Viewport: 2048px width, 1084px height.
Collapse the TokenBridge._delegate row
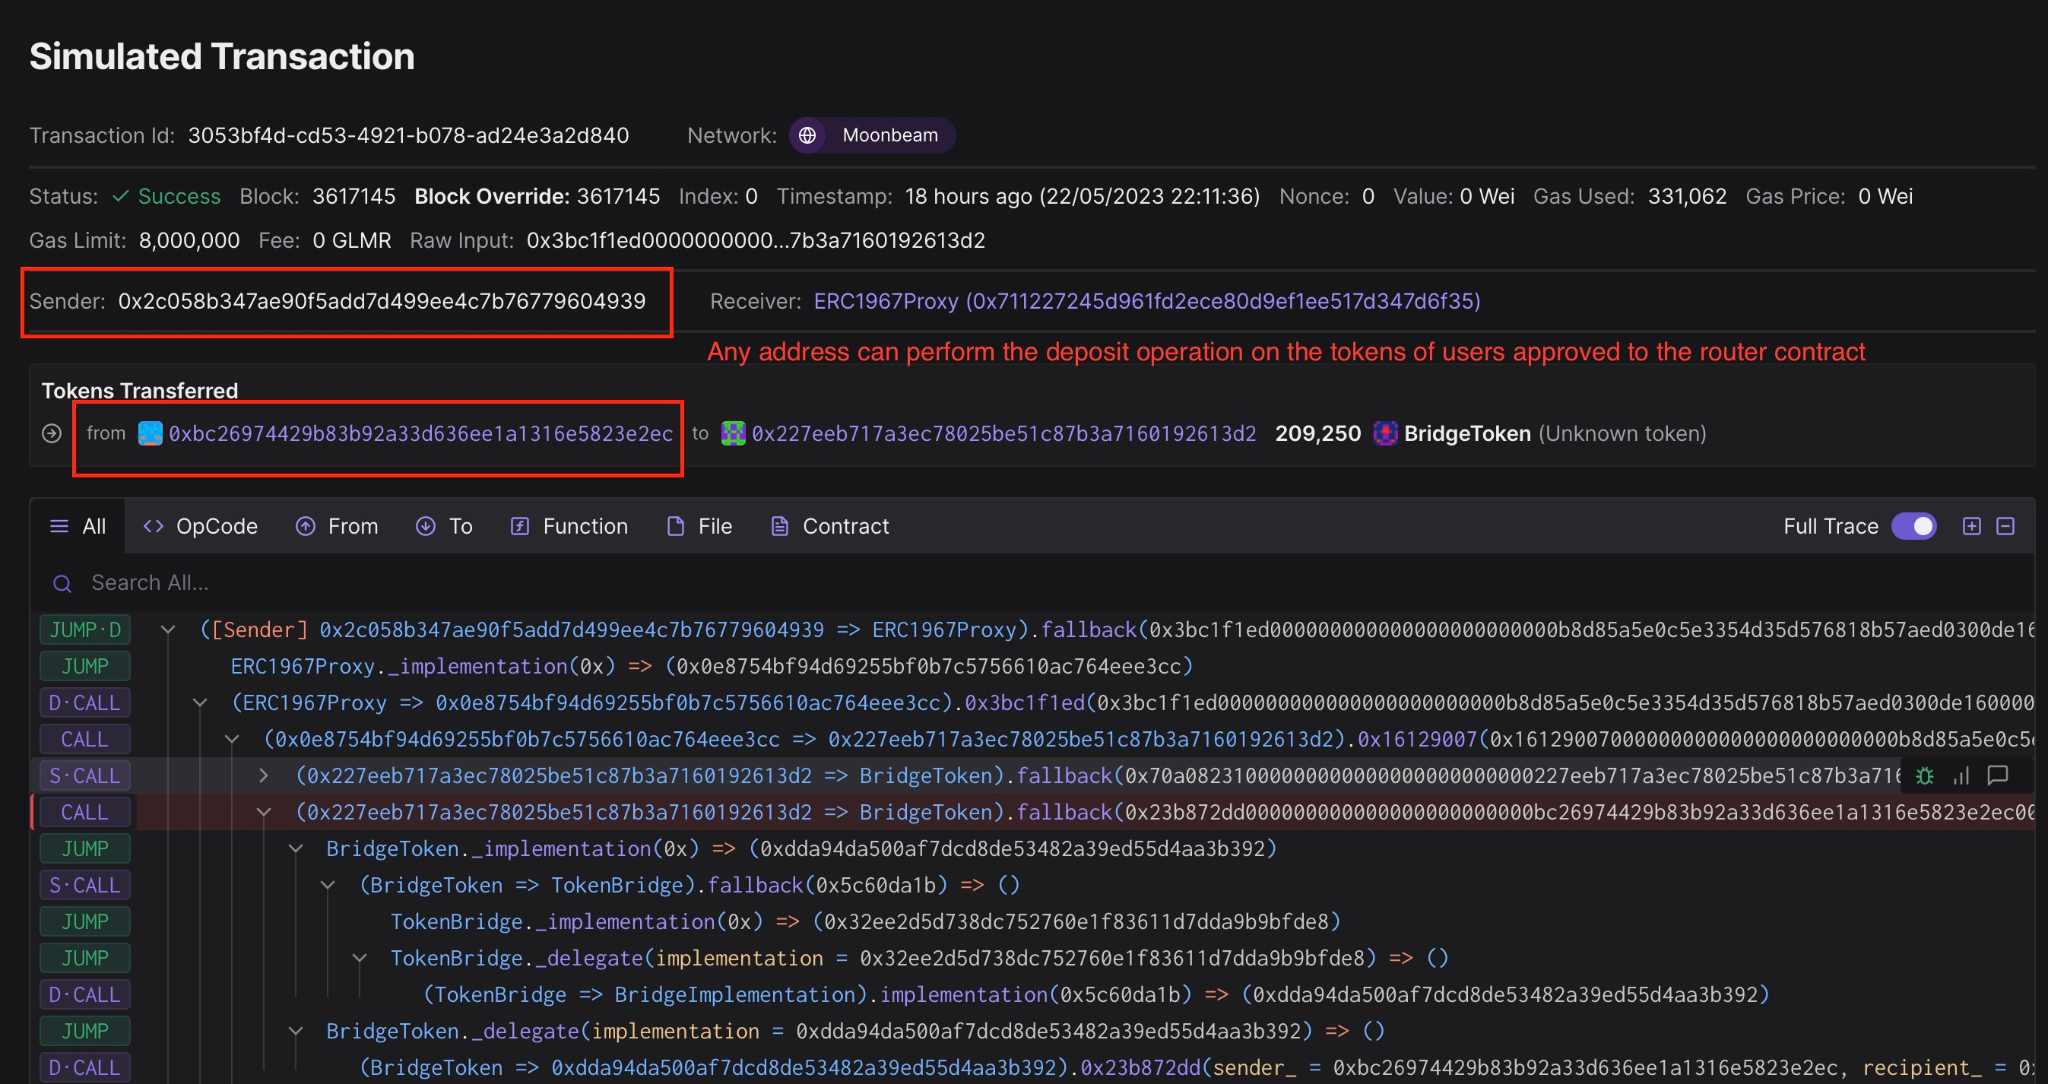click(359, 958)
